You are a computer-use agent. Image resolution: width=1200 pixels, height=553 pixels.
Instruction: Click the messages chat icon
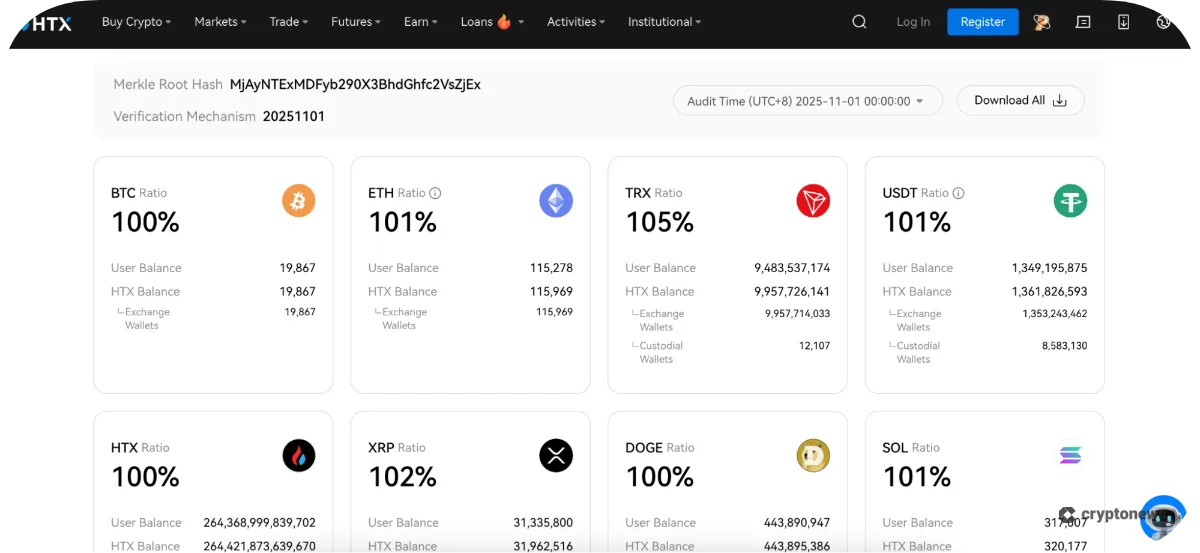1083,22
